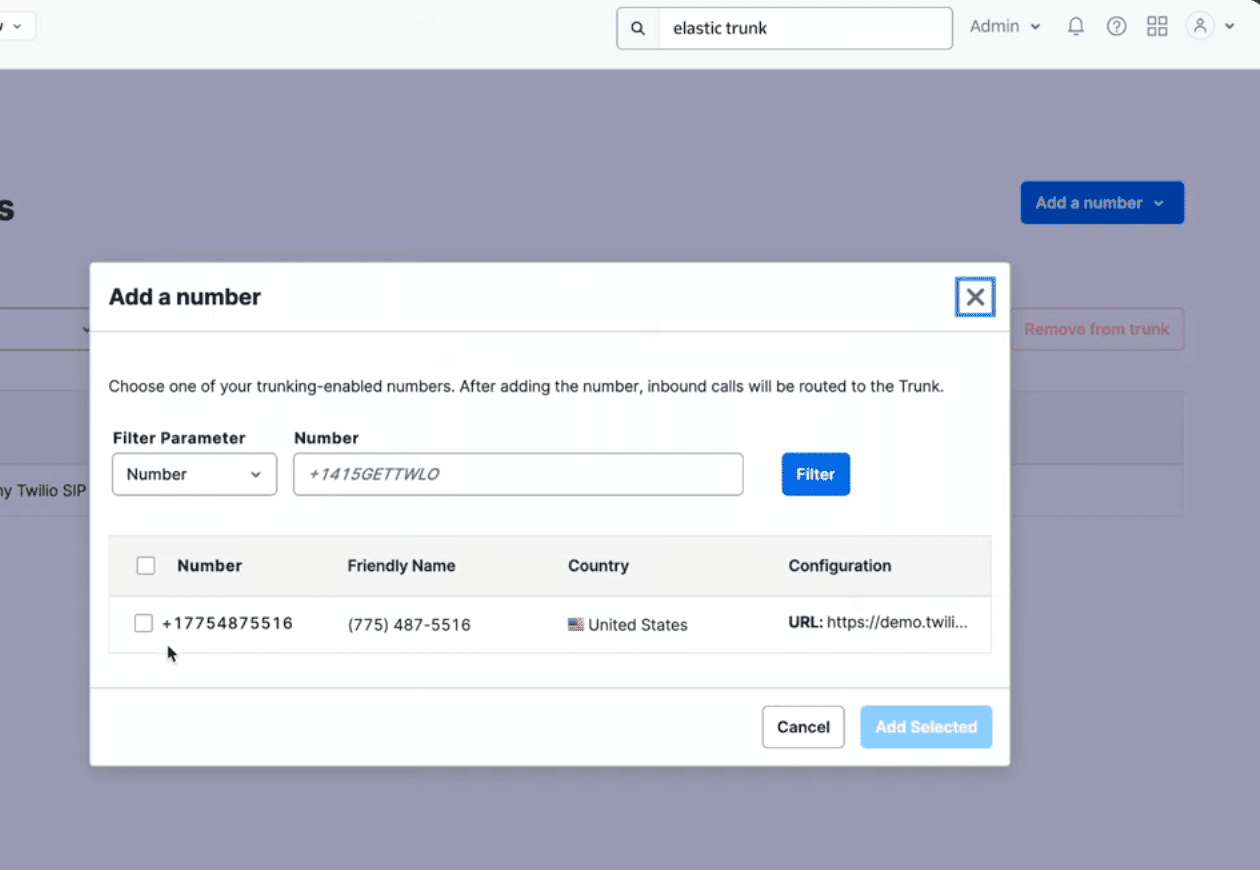Click Cancel in the dialog
Screen dimensions: 1260x870
click(803, 727)
